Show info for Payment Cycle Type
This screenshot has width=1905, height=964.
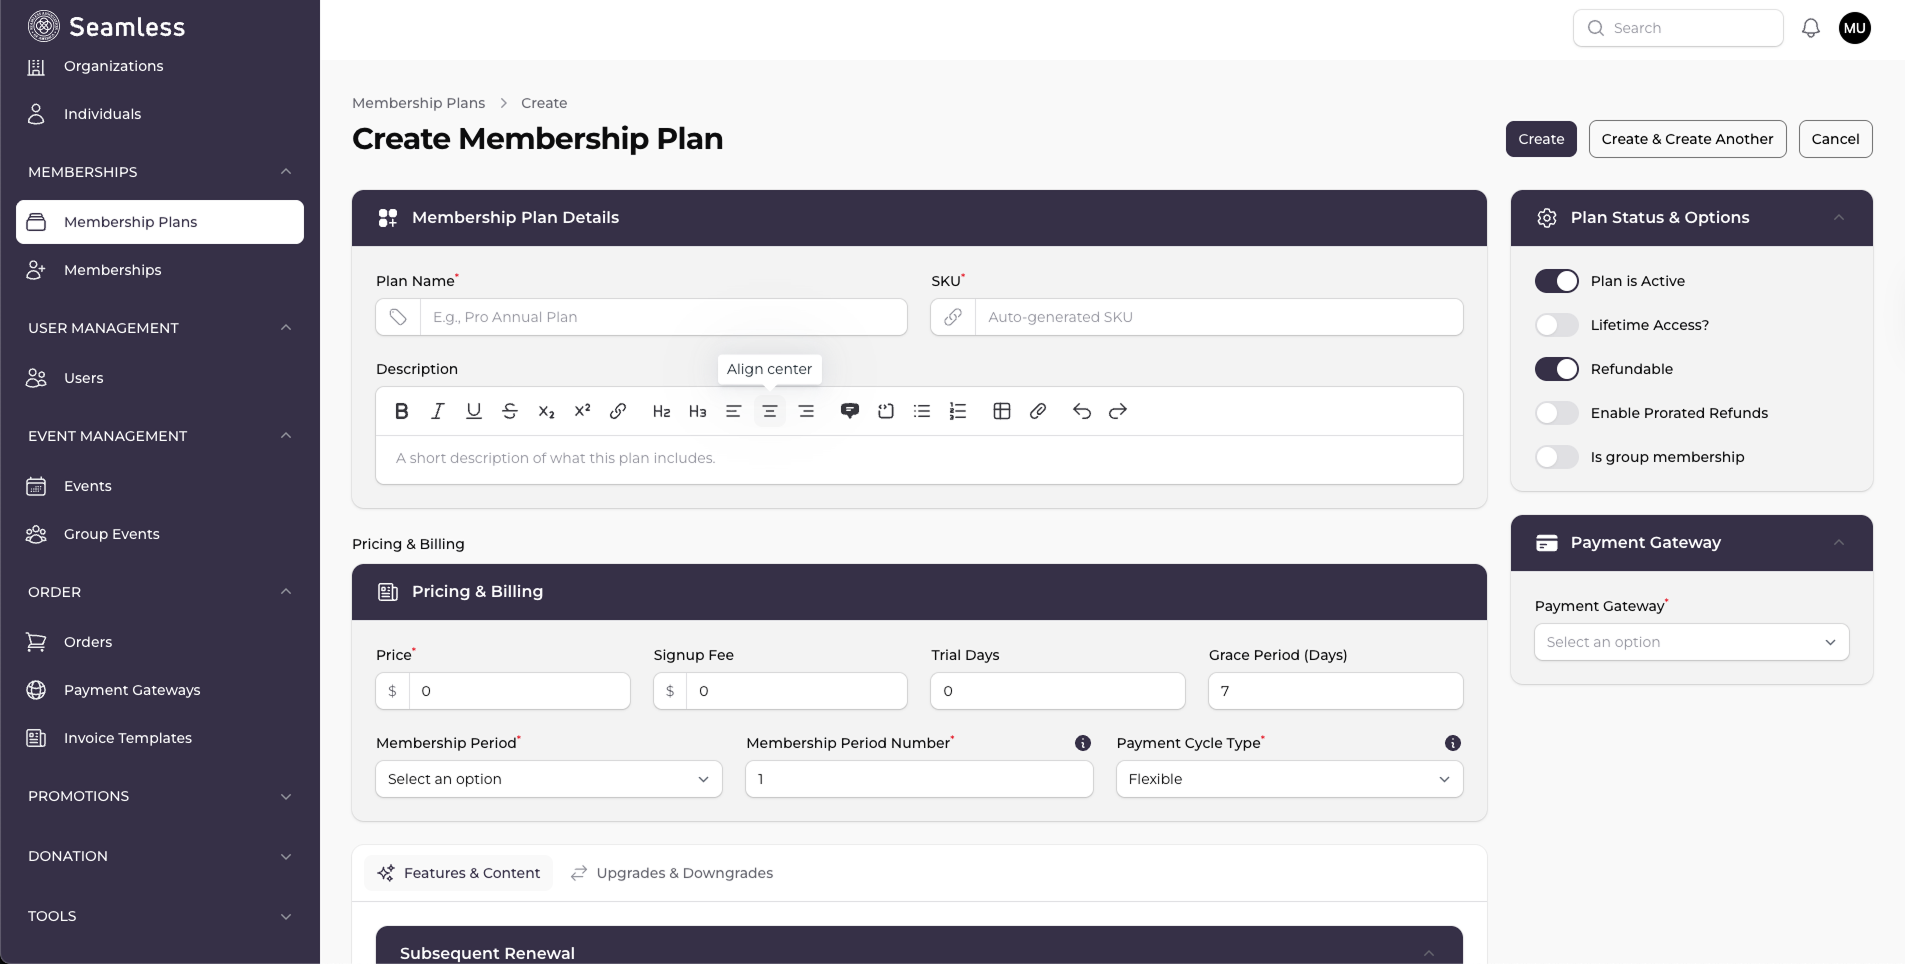[x=1452, y=743]
